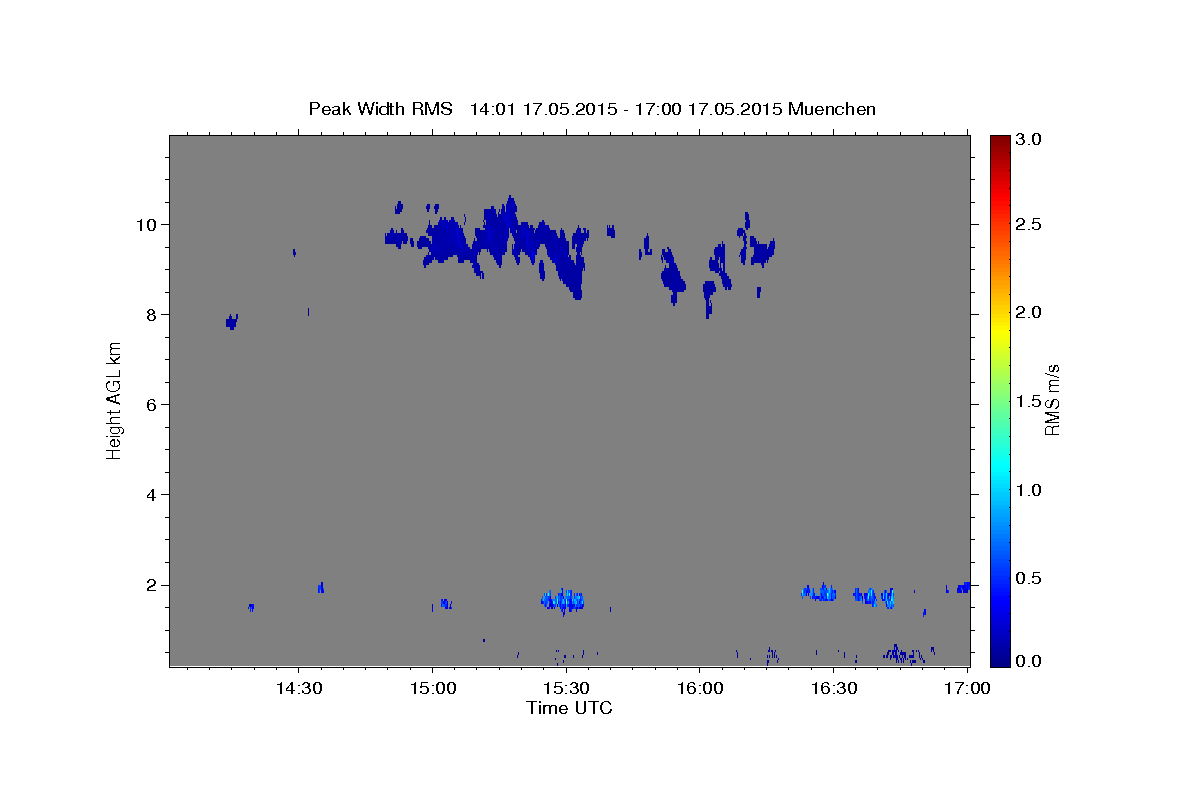
Task: Click the small cloud patch at 8 km near 14:15
Action: [232, 321]
